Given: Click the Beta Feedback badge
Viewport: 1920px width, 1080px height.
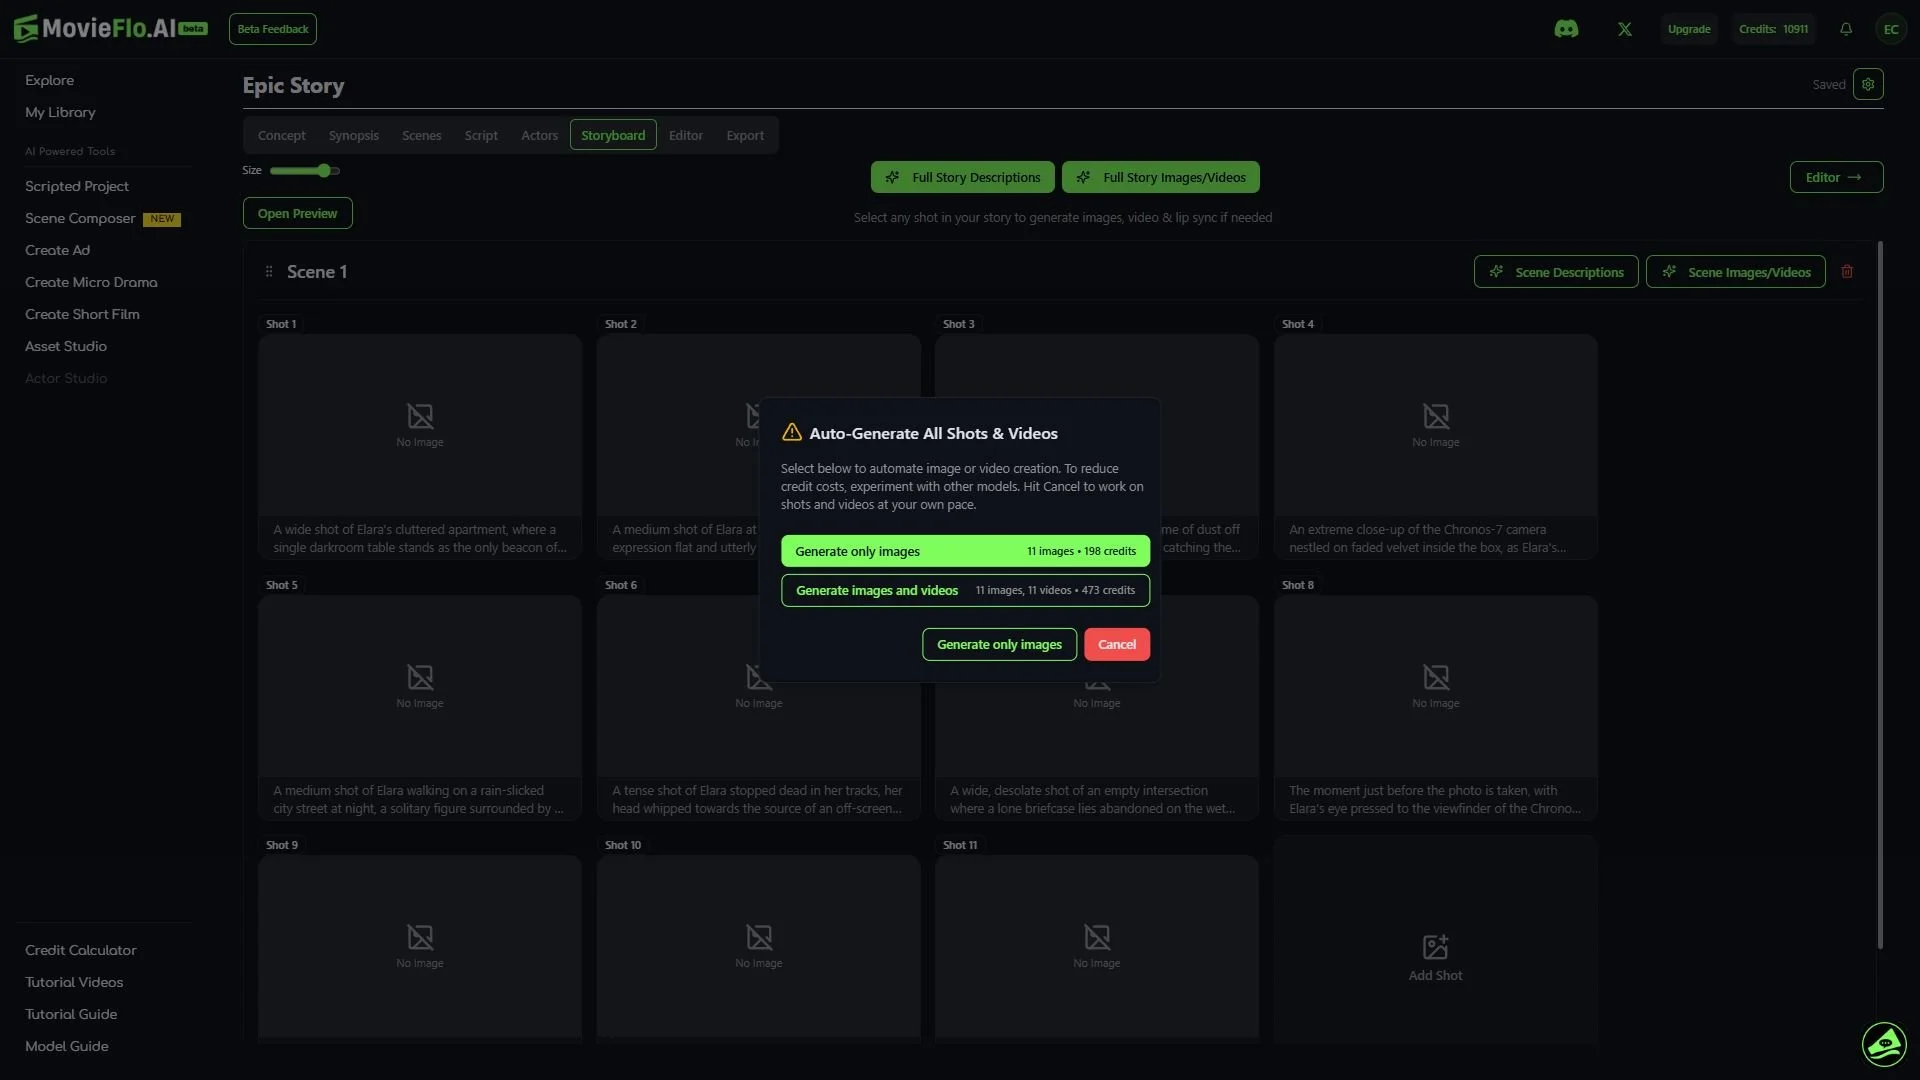Looking at the screenshot, I should (272, 29).
